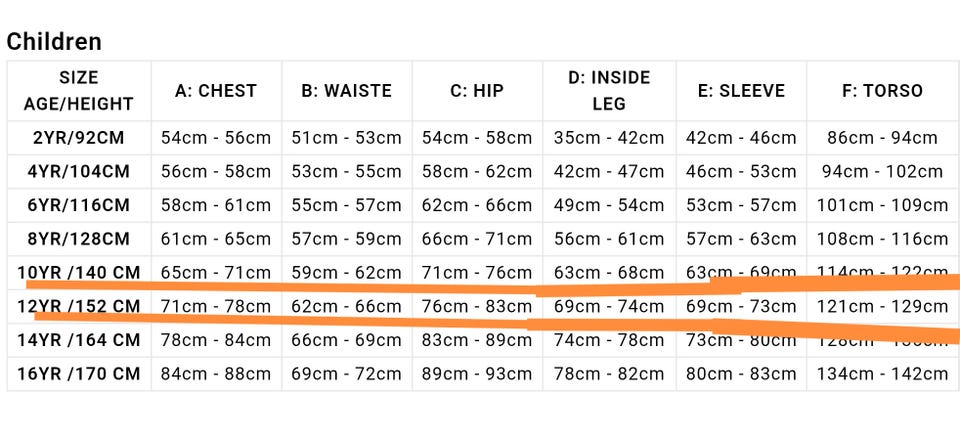
Task: Click the 8YR/128CM row label
Action: [x=79, y=240]
